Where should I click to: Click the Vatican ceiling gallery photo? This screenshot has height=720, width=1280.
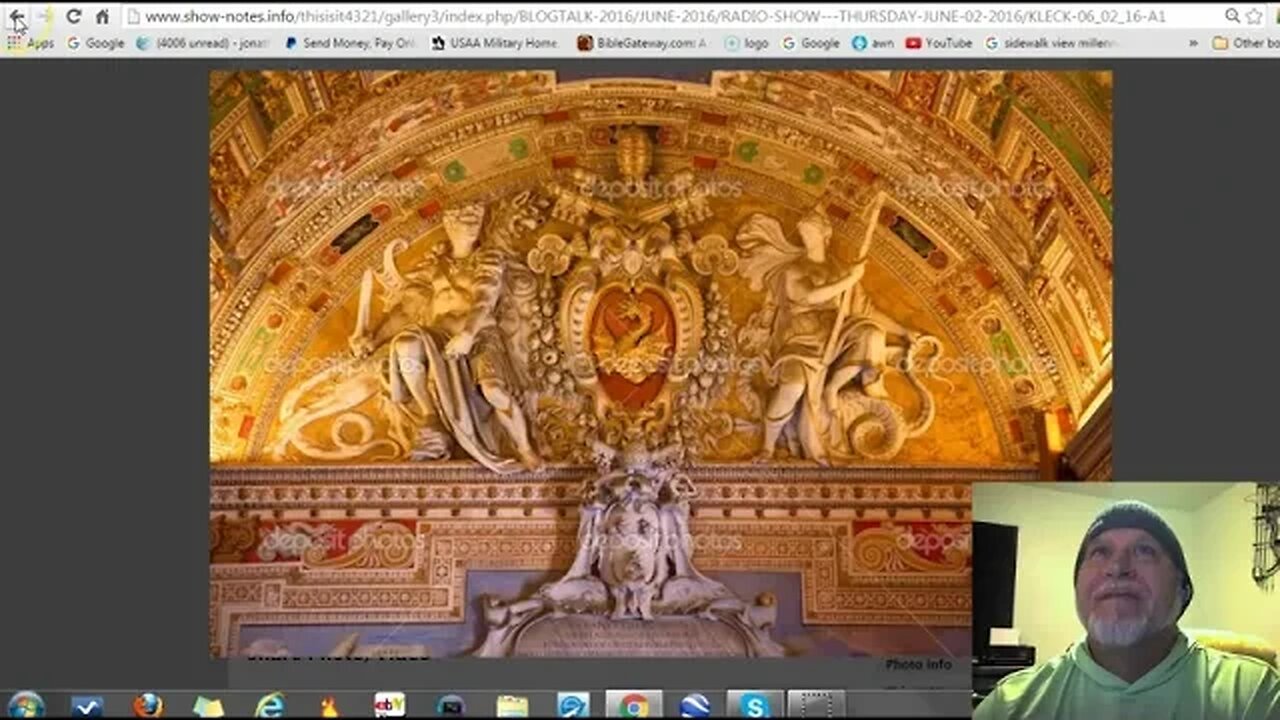coord(660,363)
